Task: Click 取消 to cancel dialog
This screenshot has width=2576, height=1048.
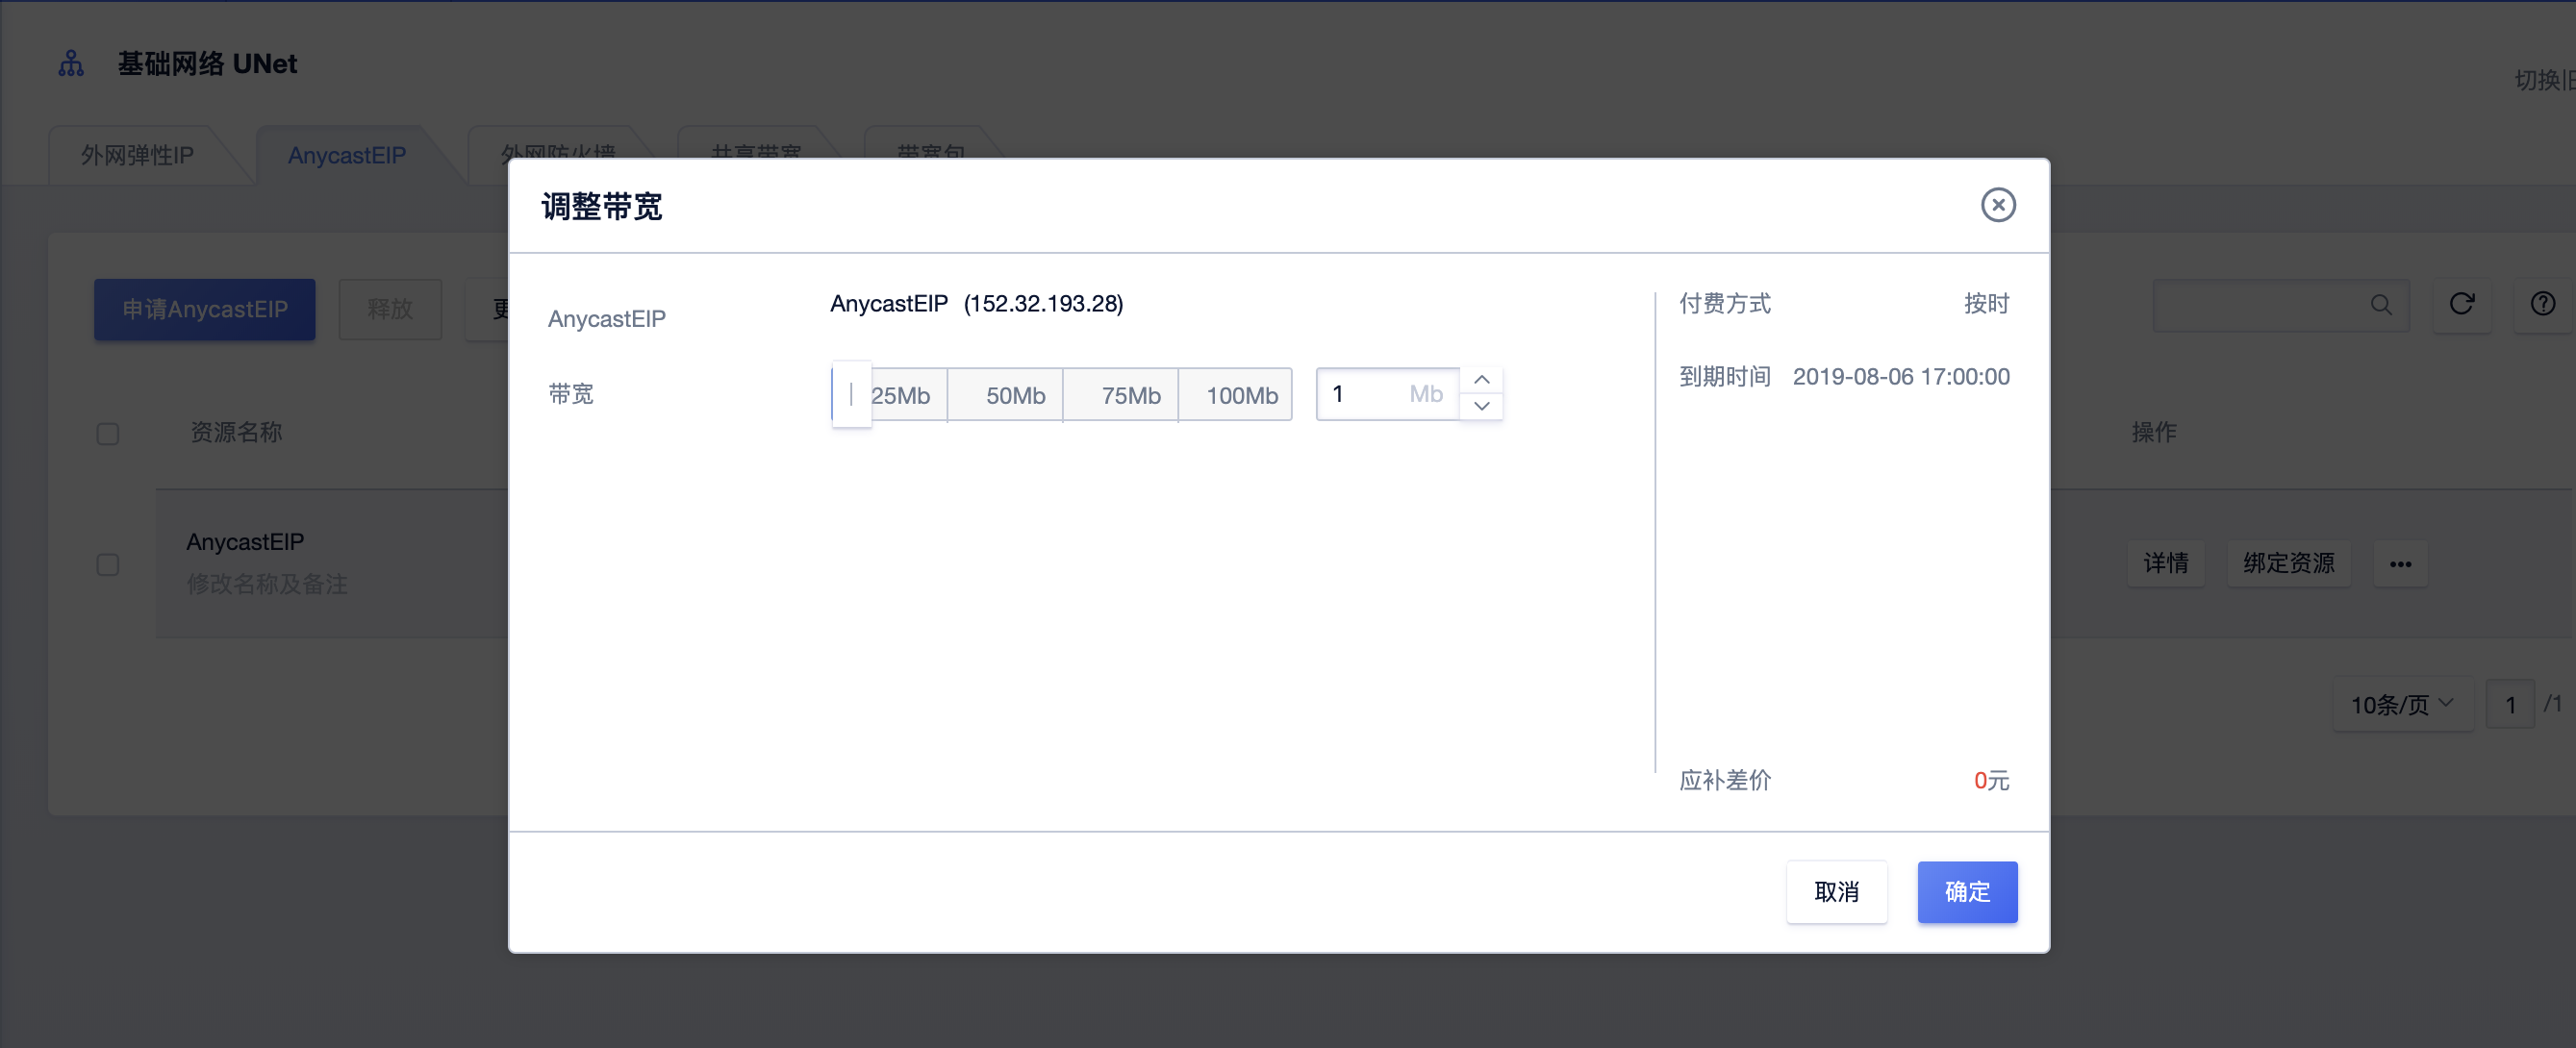Action: (x=1836, y=891)
